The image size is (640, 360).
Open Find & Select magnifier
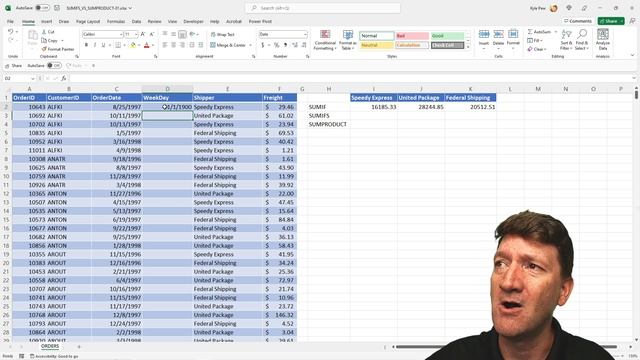[582, 34]
